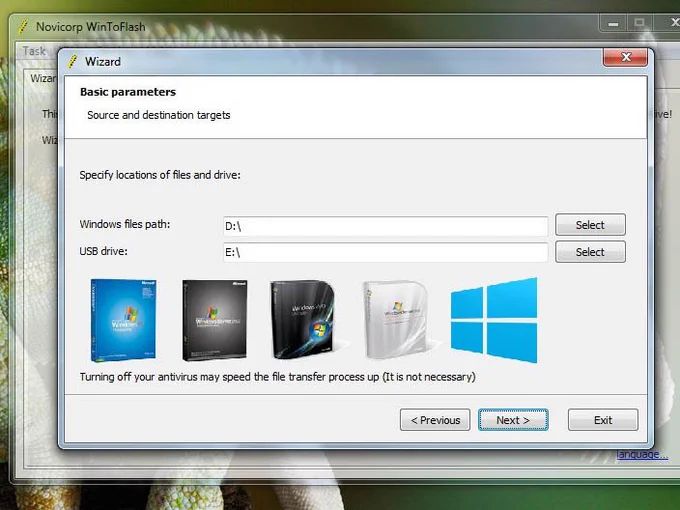This screenshot has width=680, height=510.
Task: Minimize the Novicorp WinToFlash main window
Action: 613,23
